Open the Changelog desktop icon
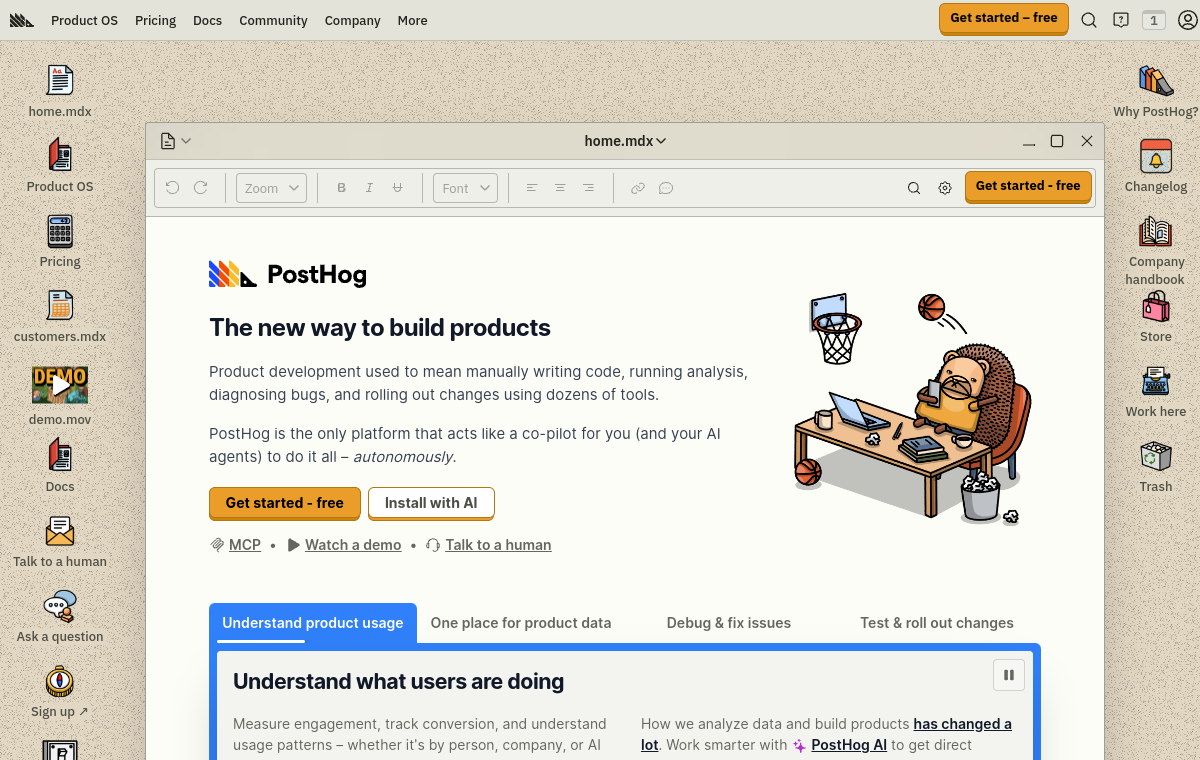This screenshot has width=1200, height=760. point(1156,156)
